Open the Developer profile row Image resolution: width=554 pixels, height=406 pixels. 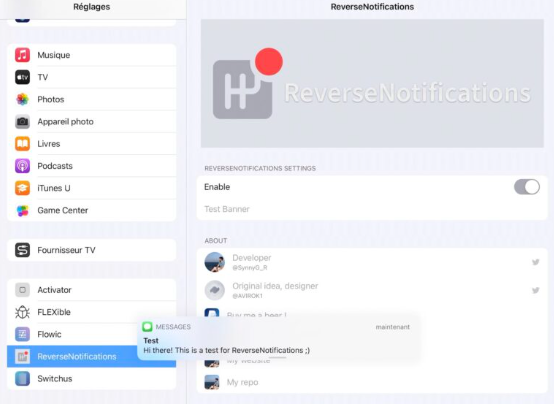tap(372, 262)
